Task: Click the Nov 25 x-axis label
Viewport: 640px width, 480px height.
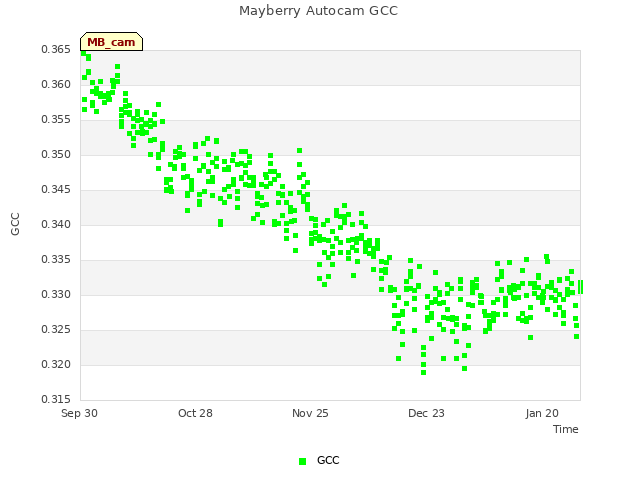Action: 310,413
